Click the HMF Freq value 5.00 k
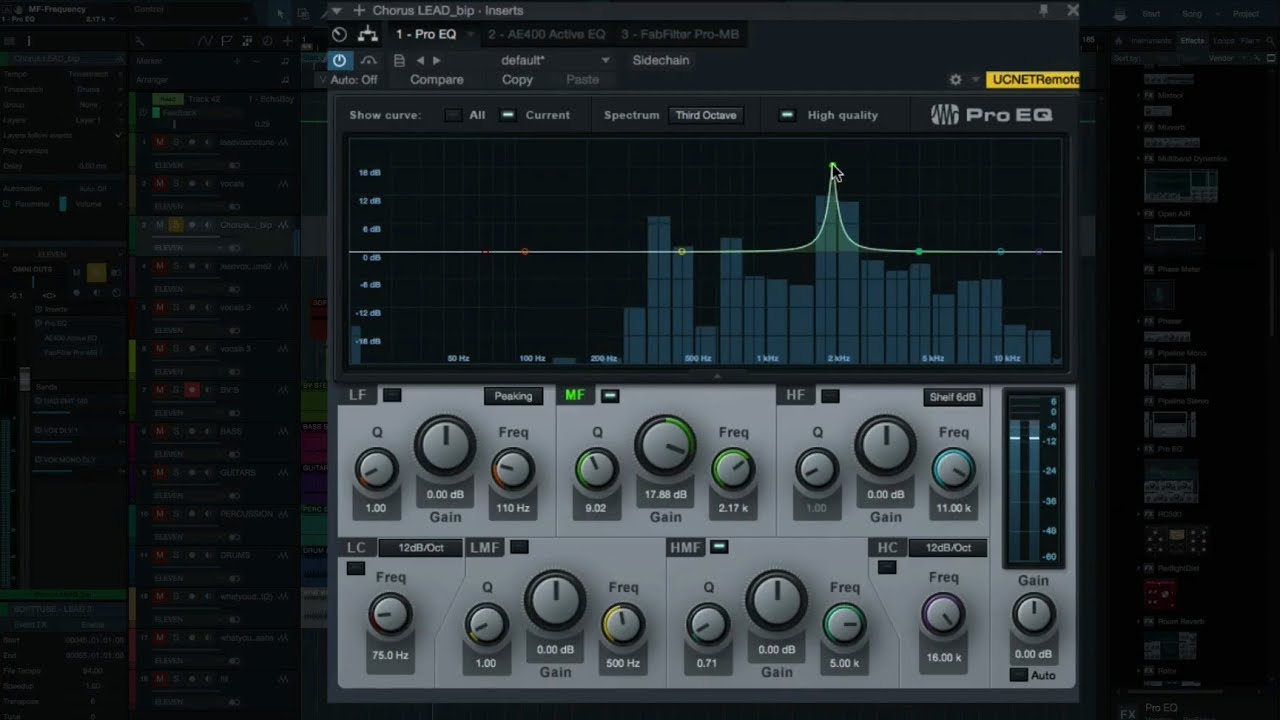This screenshot has height=720, width=1280. (844, 663)
